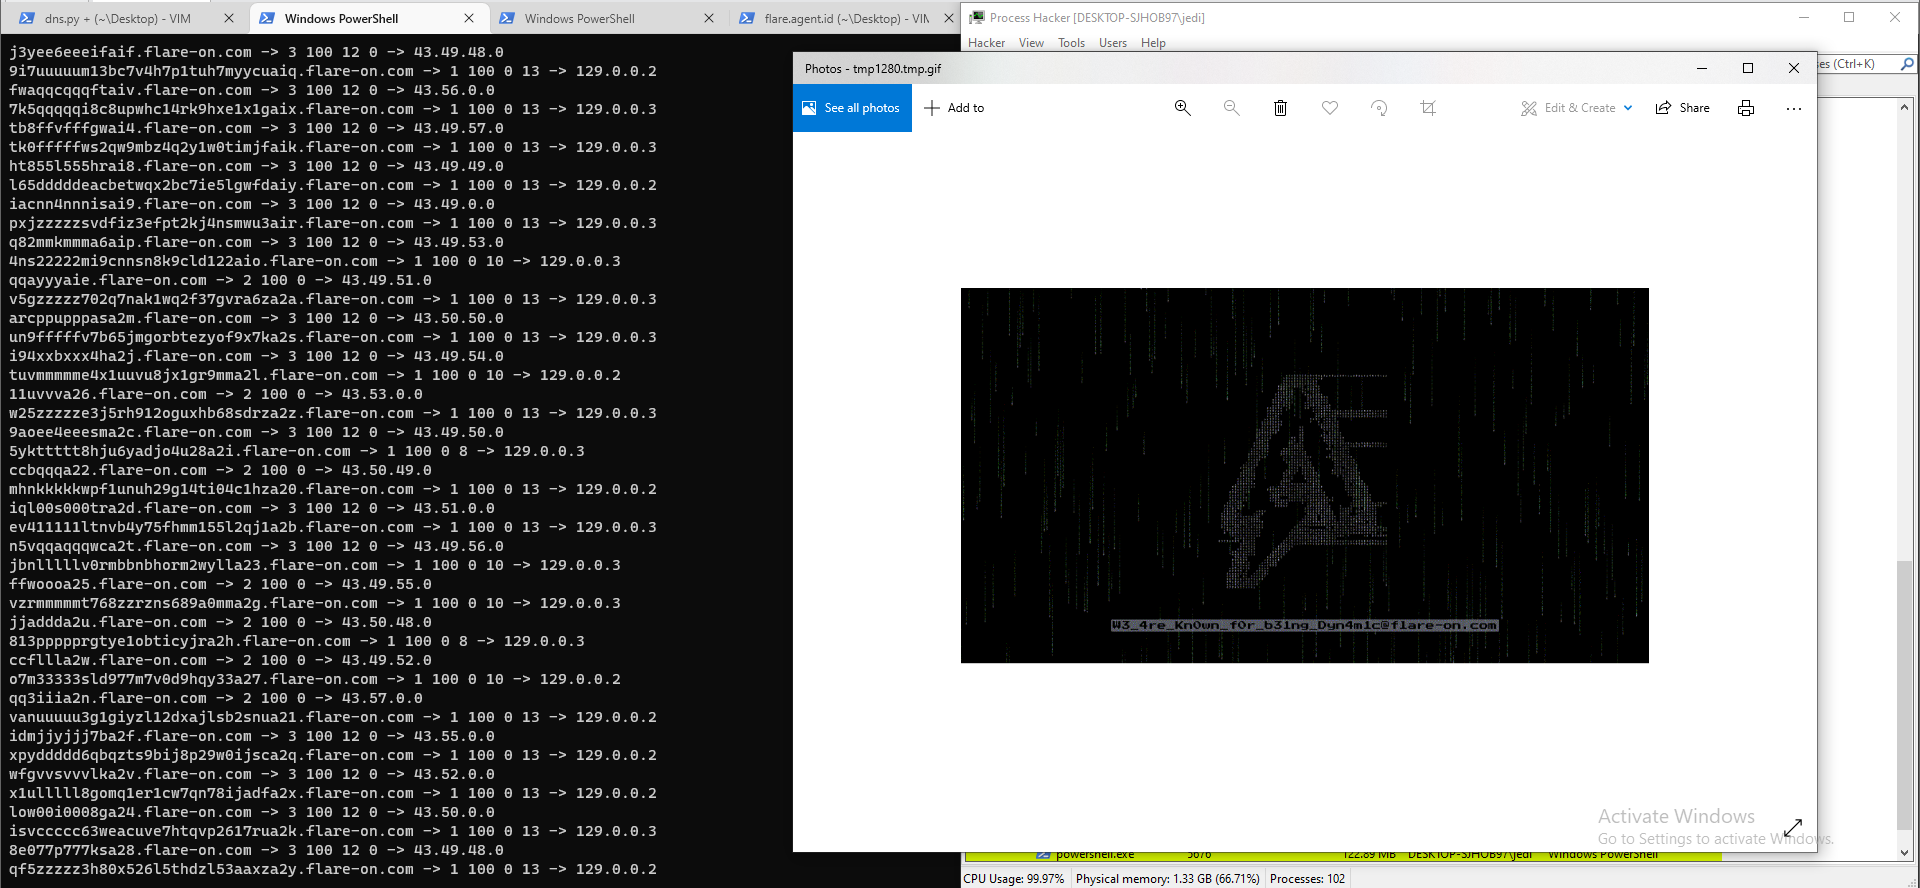1920x888 pixels.
Task: Click the Process Hacker search box (Ctrl+K)
Action: tap(1856, 64)
